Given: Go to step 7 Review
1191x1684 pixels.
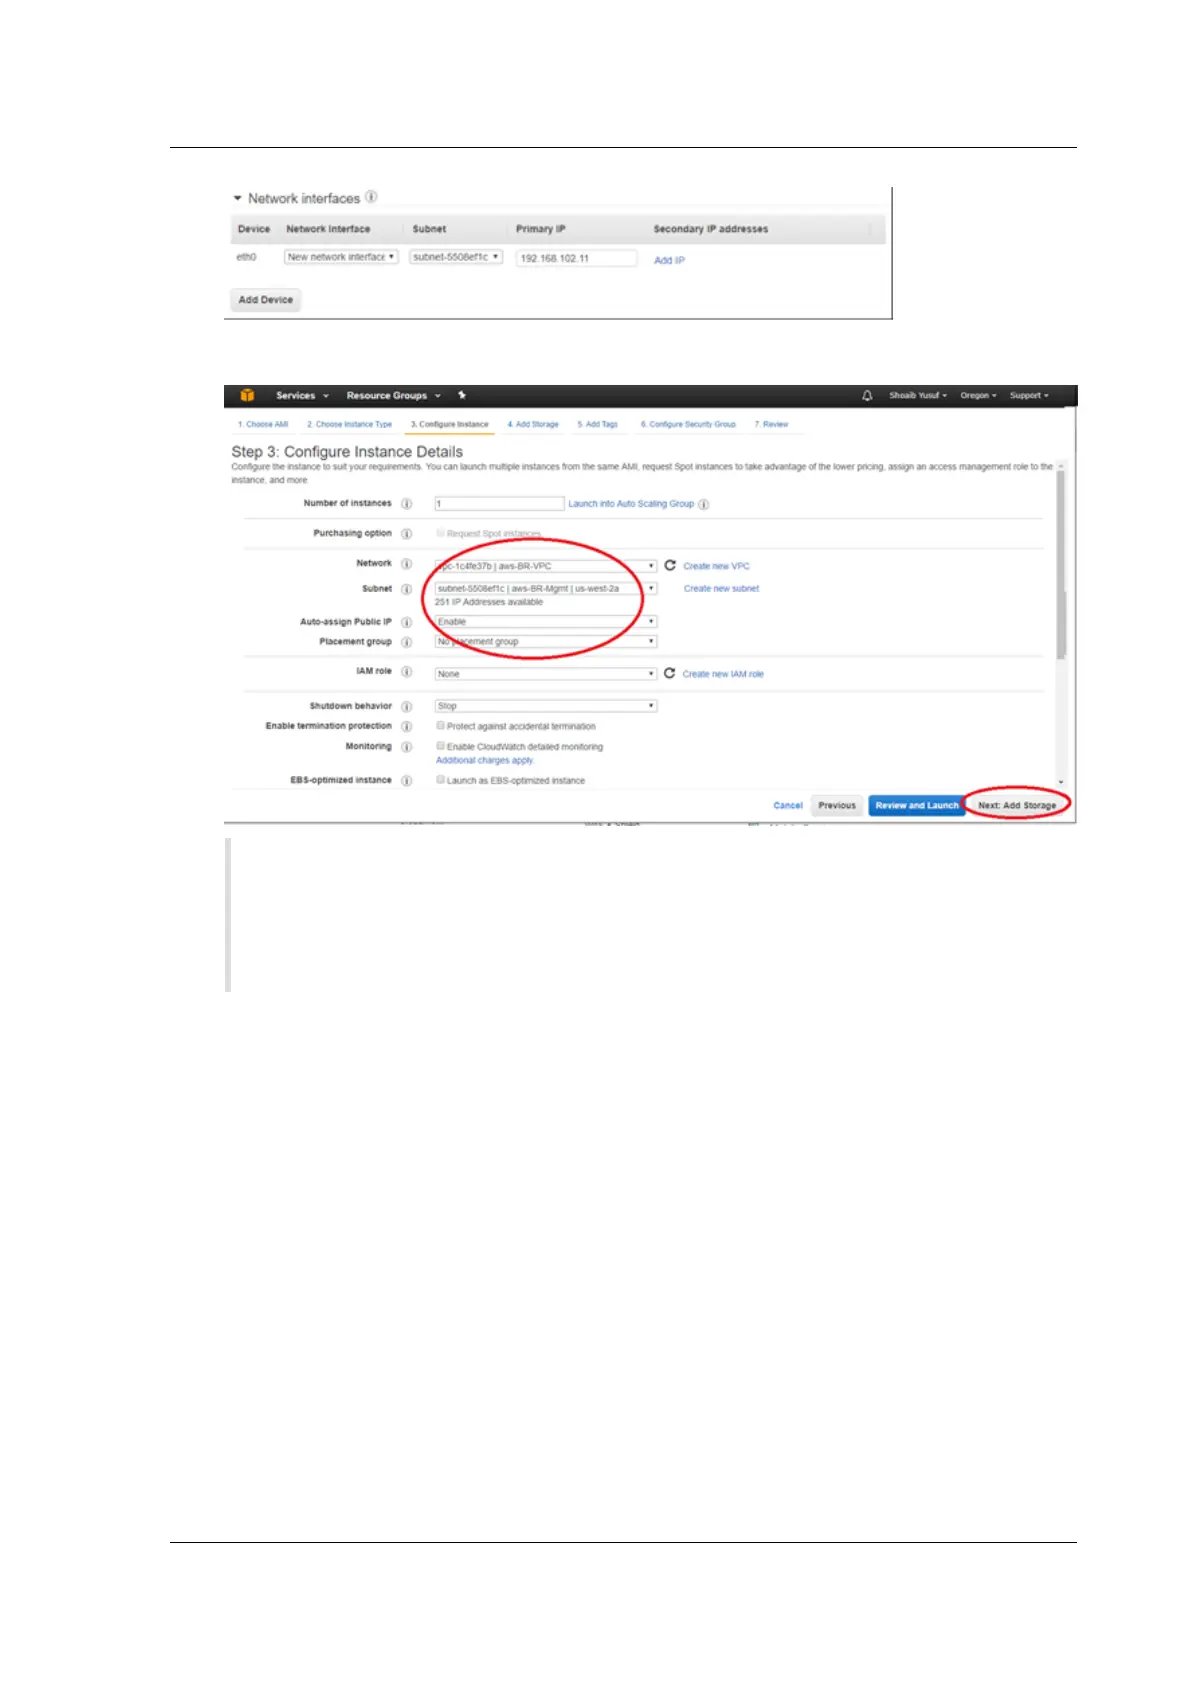Looking at the screenshot, I should tap(771, 424).
